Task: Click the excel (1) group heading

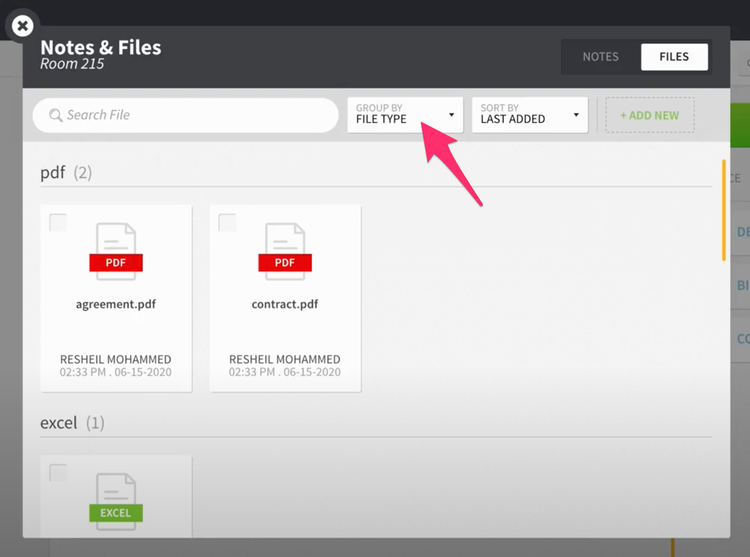Action: click(x=72, y=423)
